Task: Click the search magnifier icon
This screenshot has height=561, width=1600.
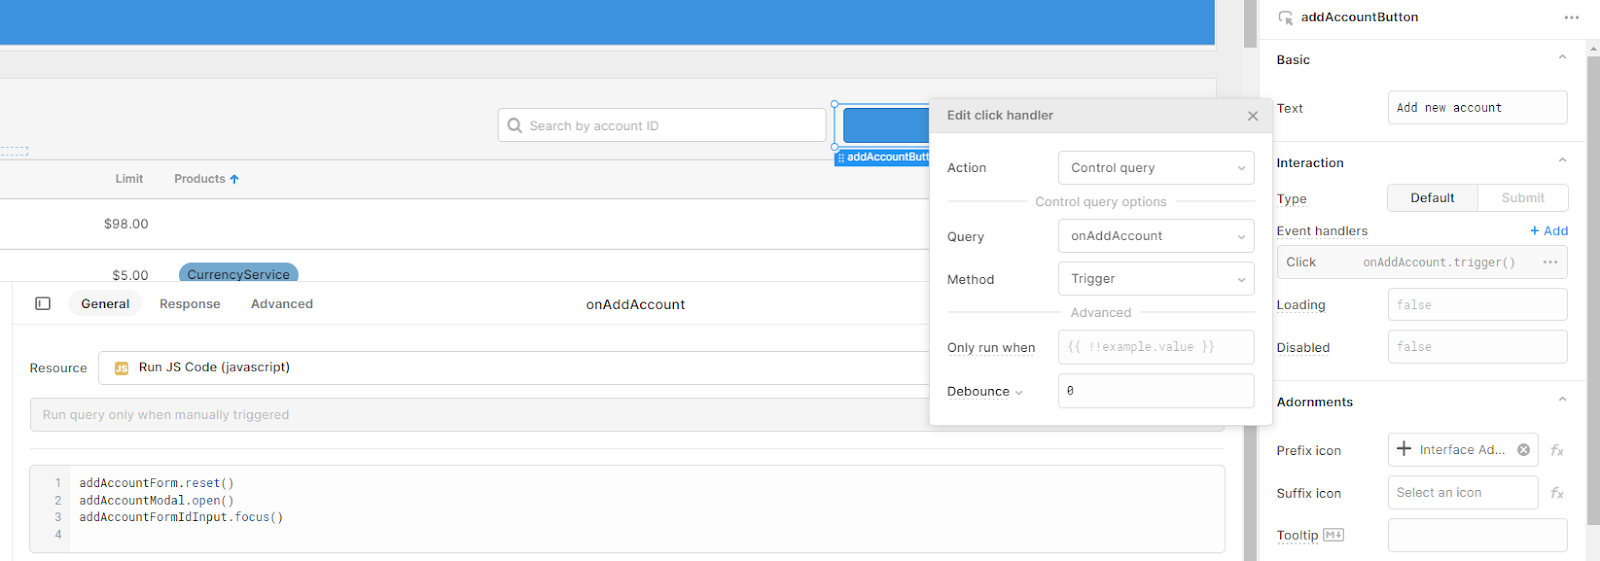Action: pyautogui.click(x=515, y=126)
